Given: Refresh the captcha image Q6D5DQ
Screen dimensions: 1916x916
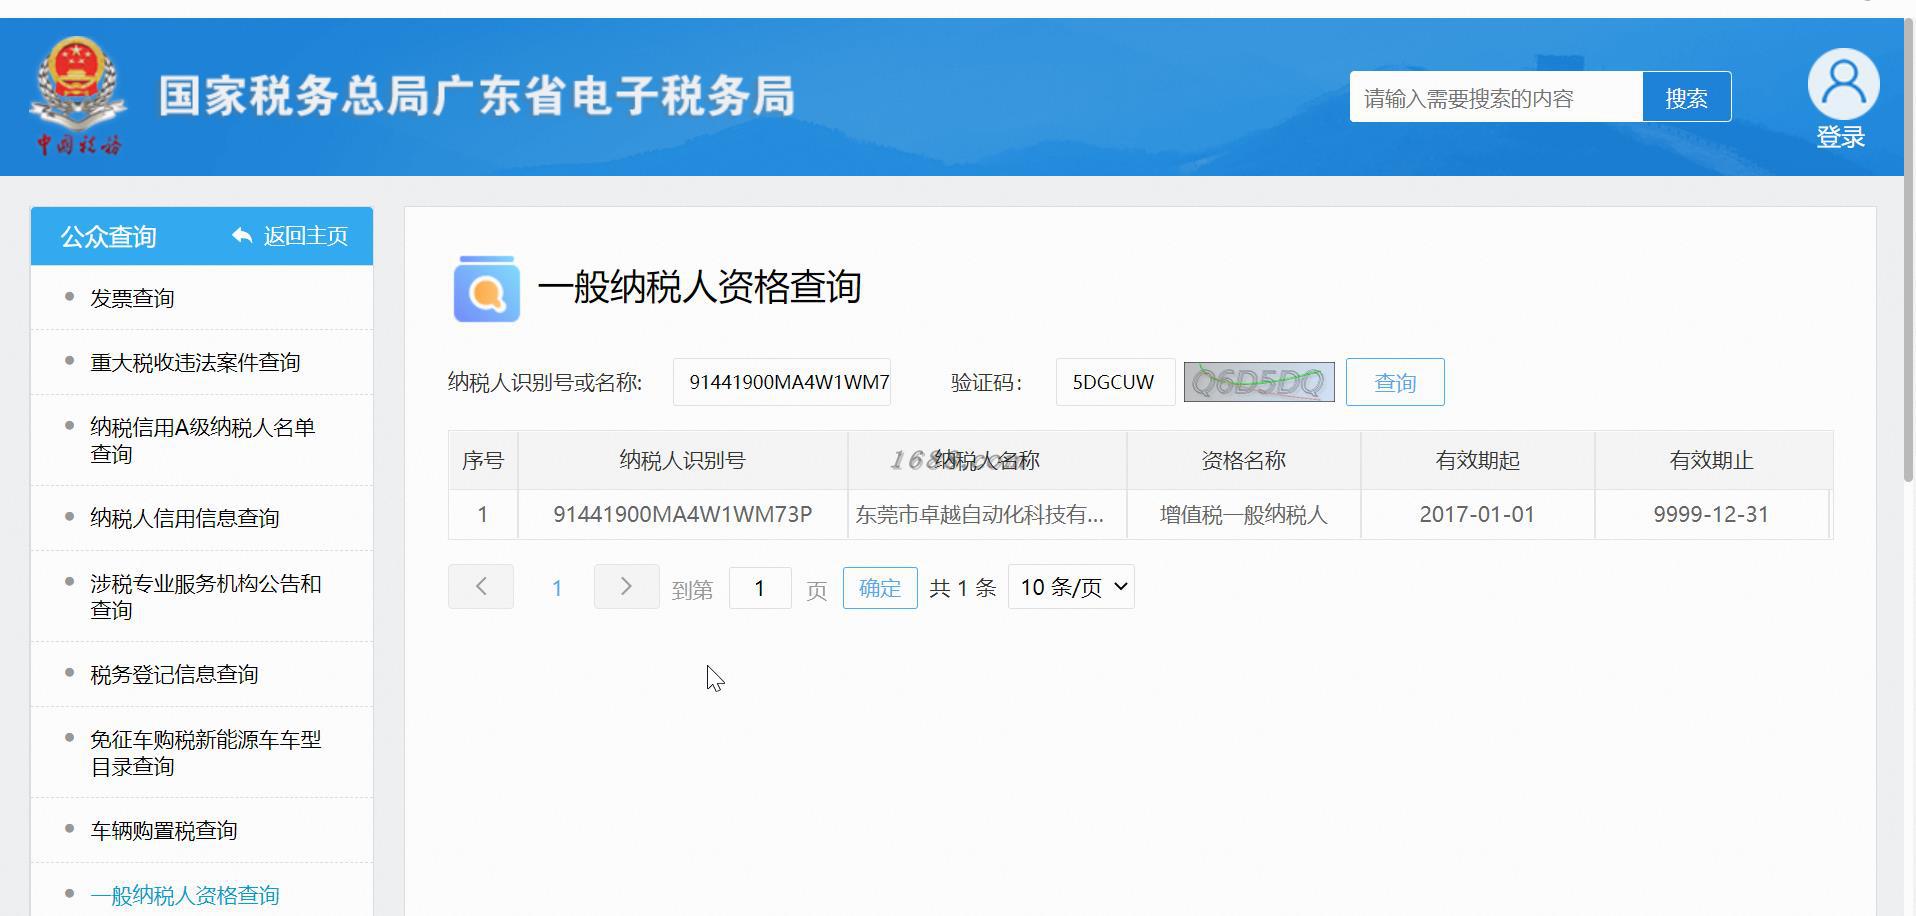Looking at the screenshot, I should click(1259, 382).
